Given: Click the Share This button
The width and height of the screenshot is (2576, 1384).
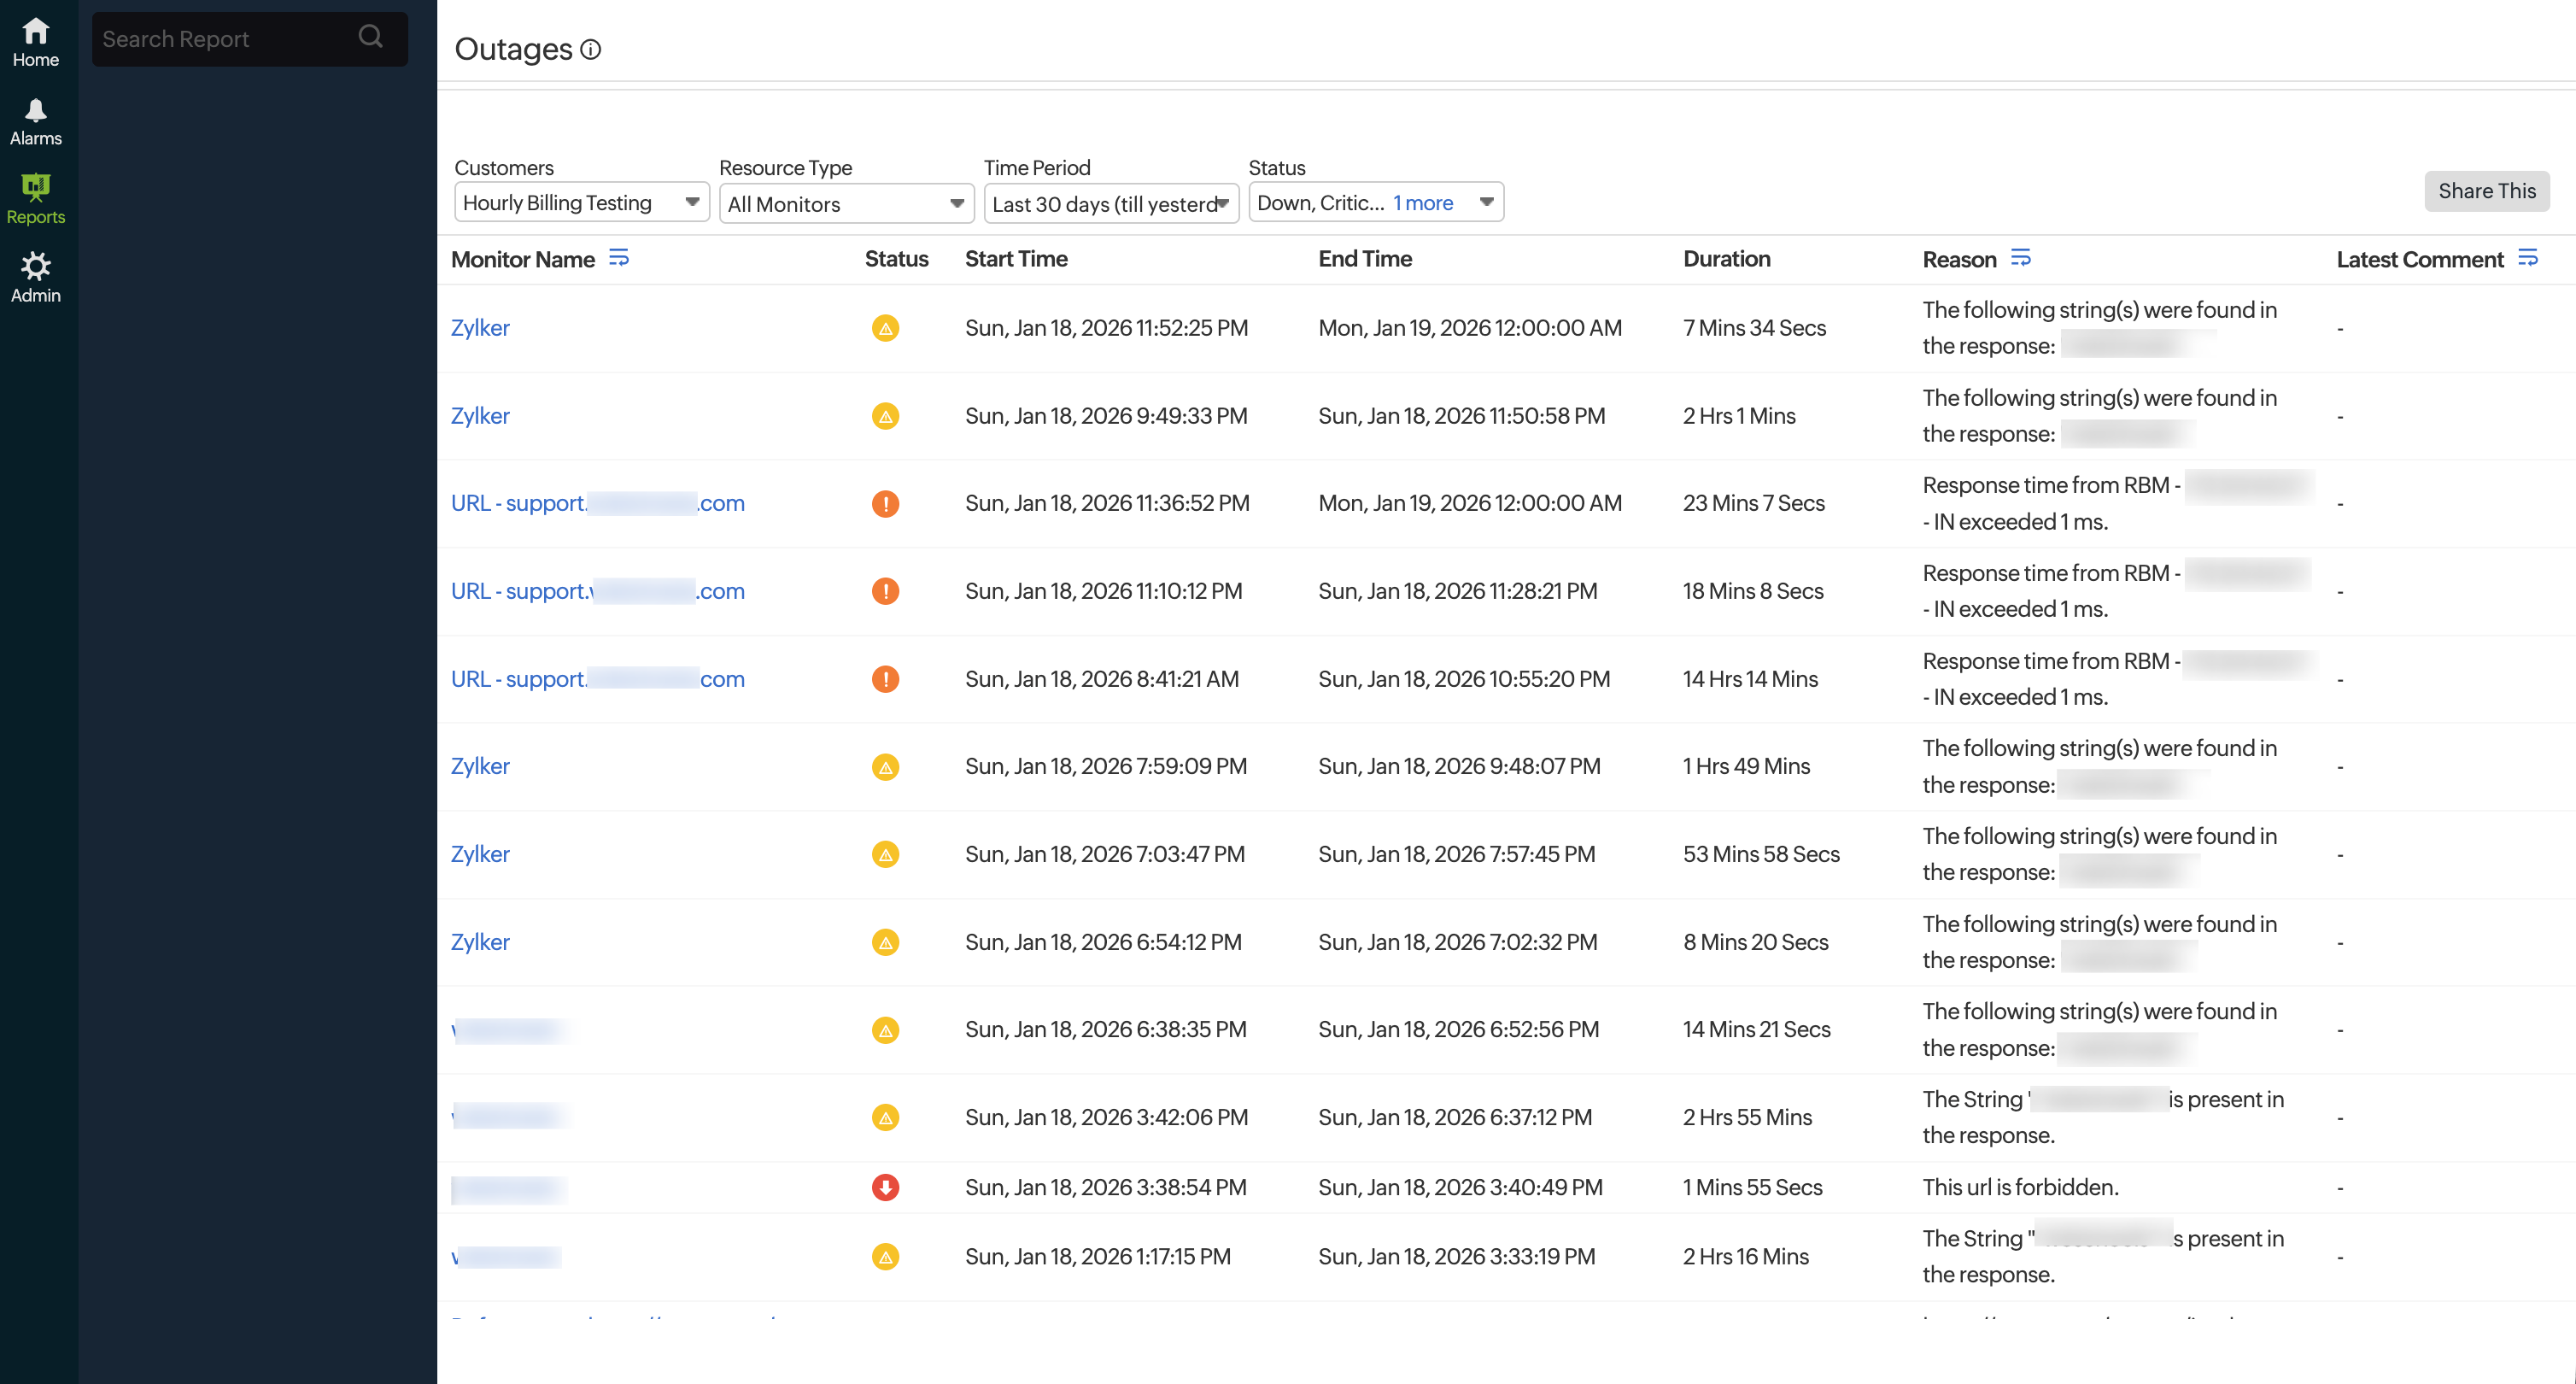Looking at the screenshot, I should coord(2486,191).
